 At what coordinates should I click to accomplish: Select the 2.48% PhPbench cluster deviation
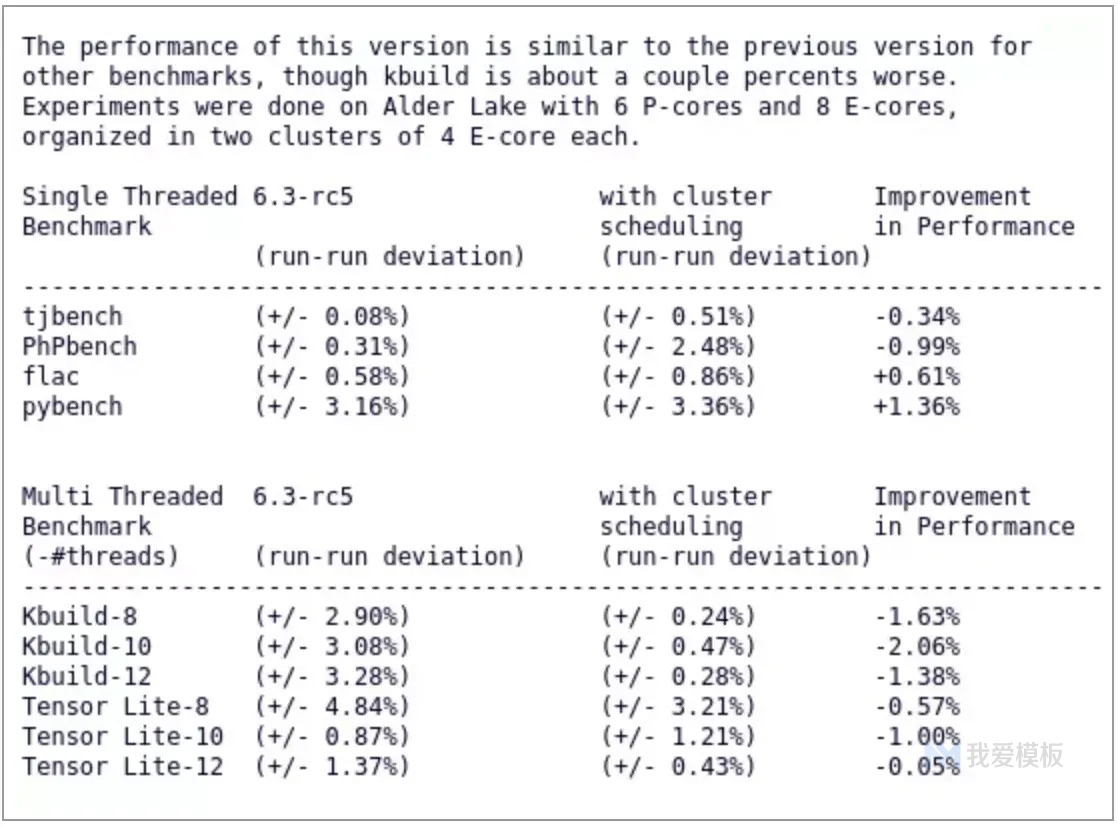[x=707, y=347]
